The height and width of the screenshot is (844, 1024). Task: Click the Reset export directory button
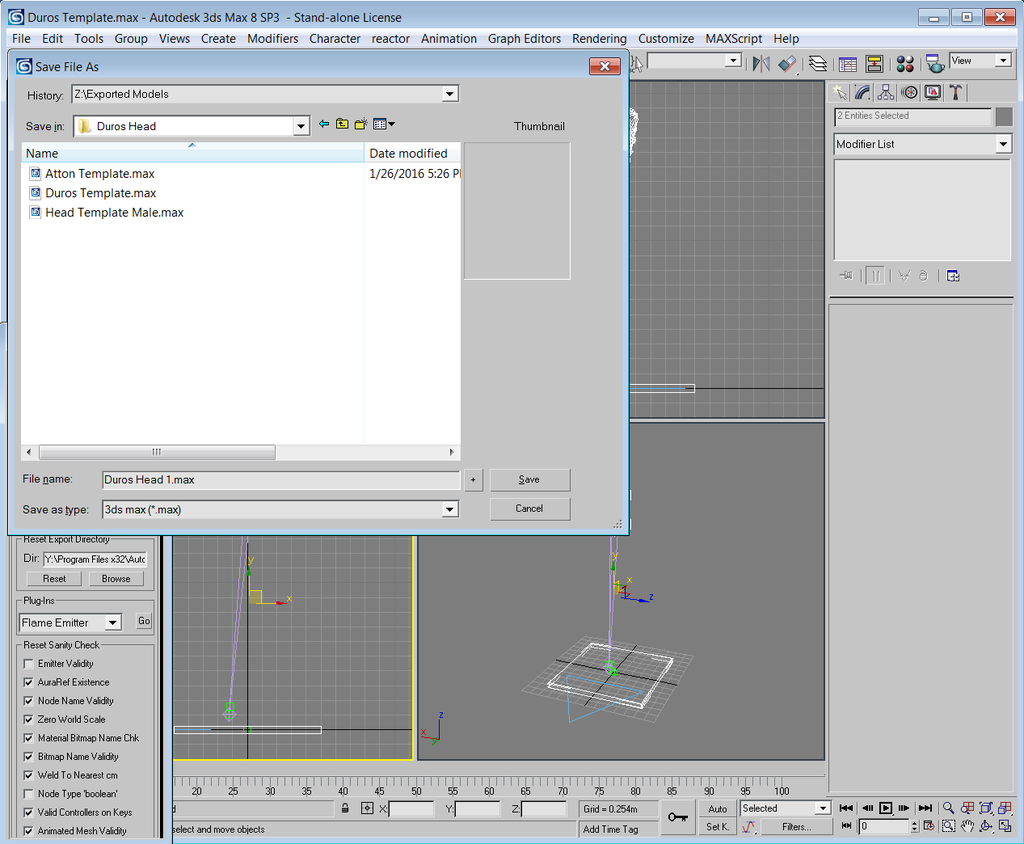pos(54,579)
